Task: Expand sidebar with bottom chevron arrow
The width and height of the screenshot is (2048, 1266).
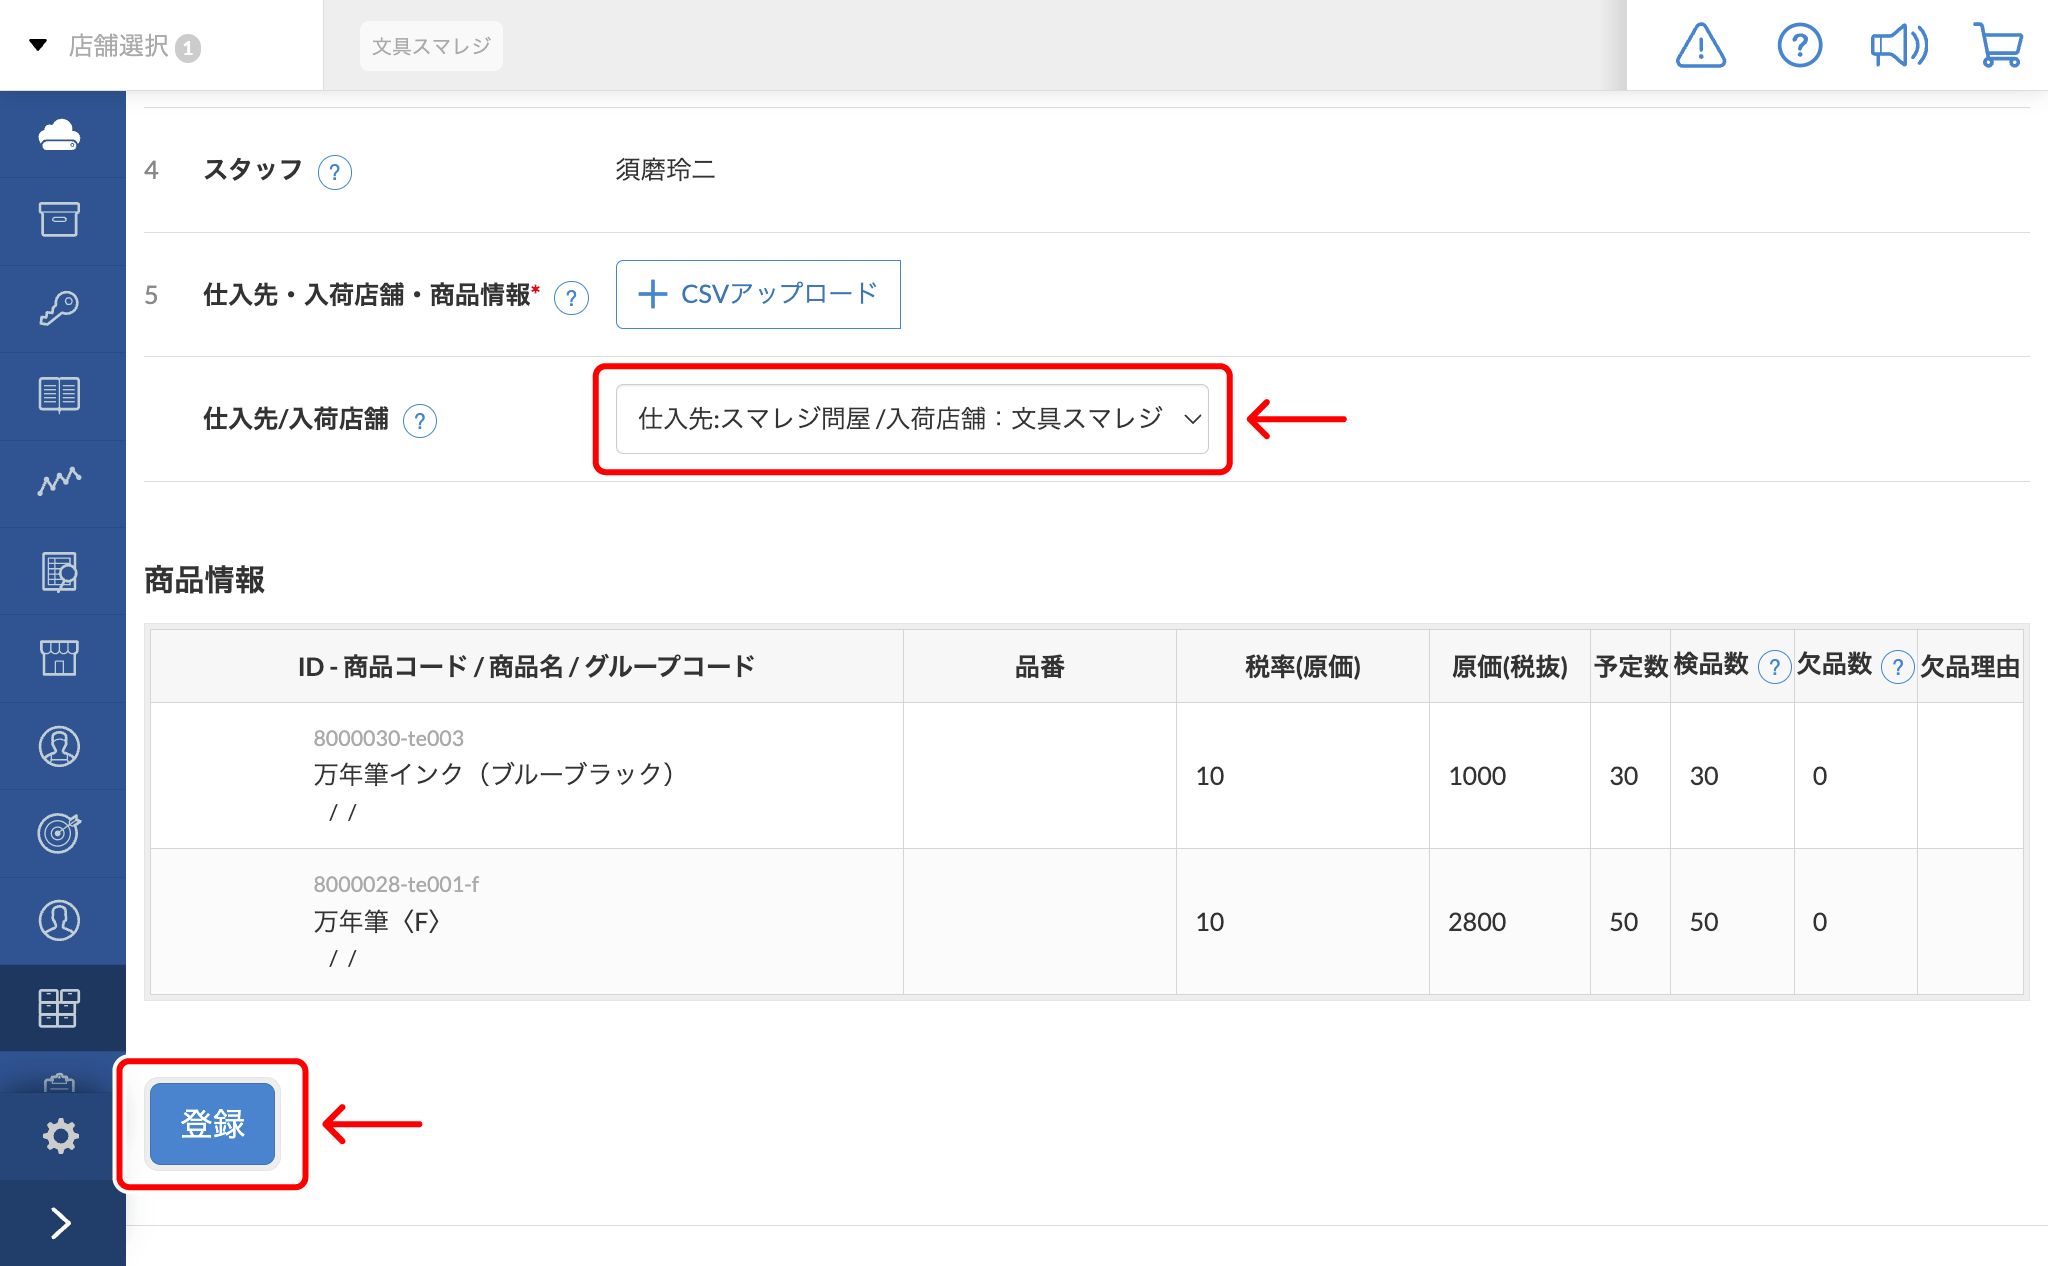Action: [x=60, y=1222]
